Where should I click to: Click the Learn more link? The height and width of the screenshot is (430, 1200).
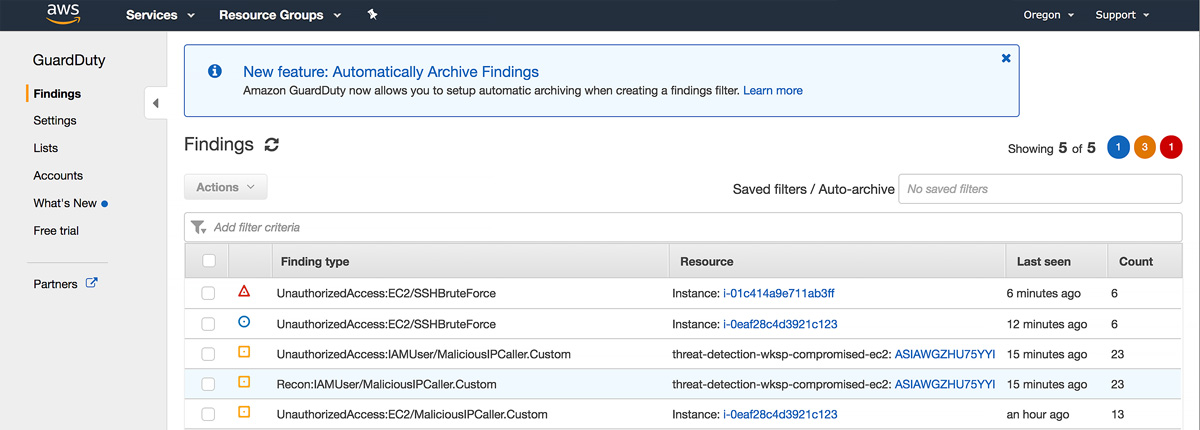click(x=772, y=91)
